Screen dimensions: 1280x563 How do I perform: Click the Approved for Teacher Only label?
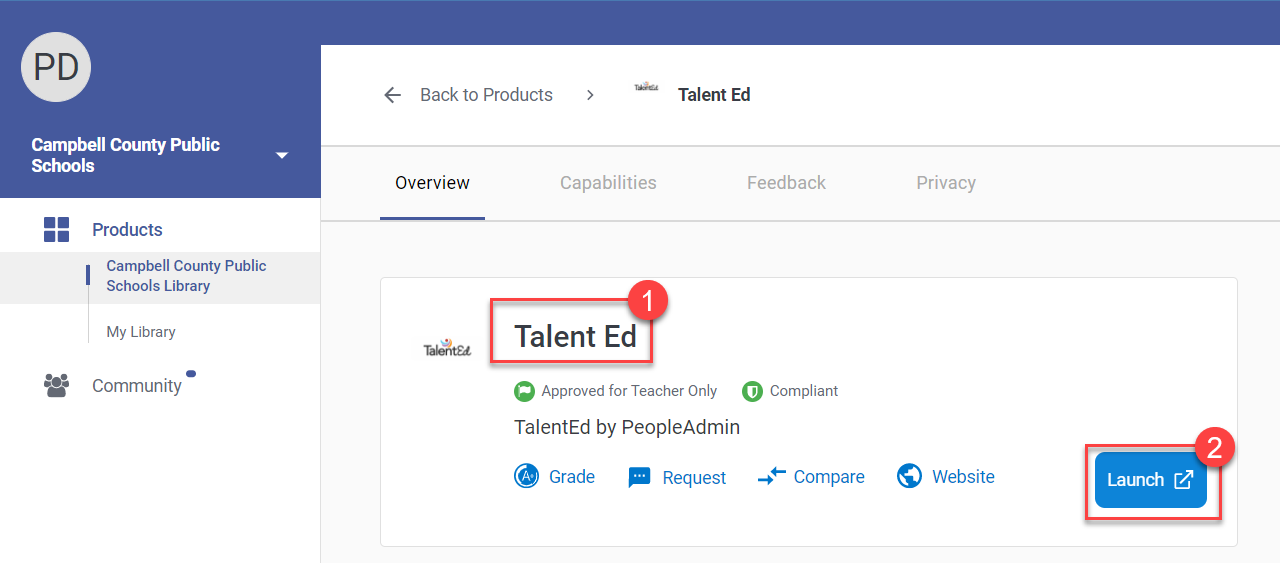pos(629,391)
